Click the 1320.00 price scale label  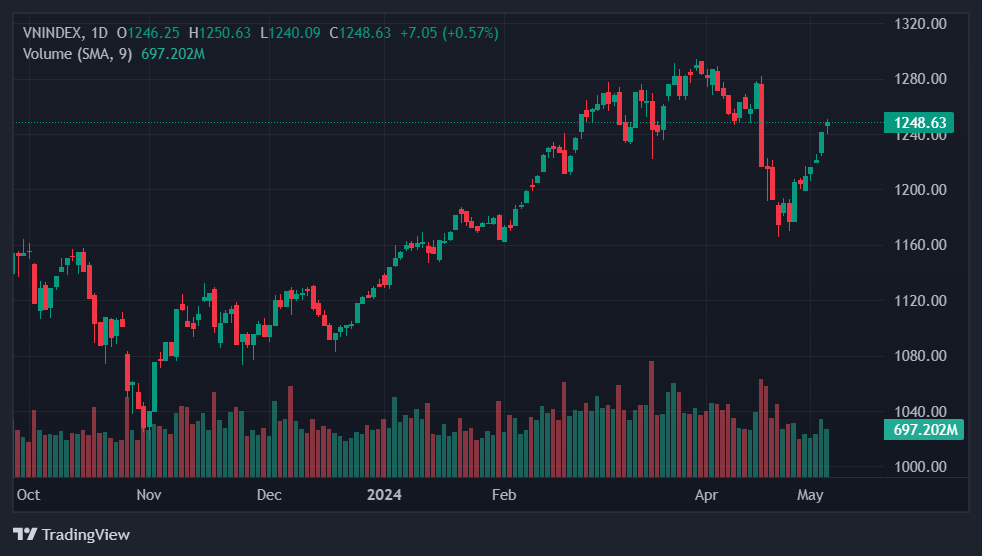[919, 23]
